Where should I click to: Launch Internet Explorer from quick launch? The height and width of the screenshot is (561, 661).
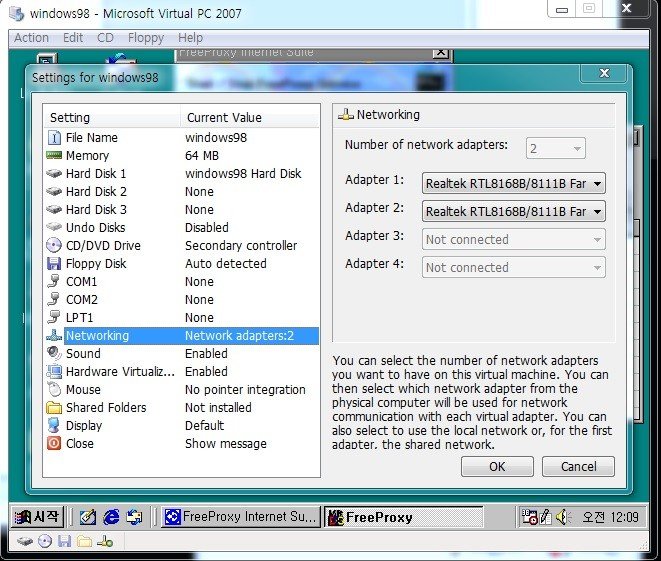111,517
